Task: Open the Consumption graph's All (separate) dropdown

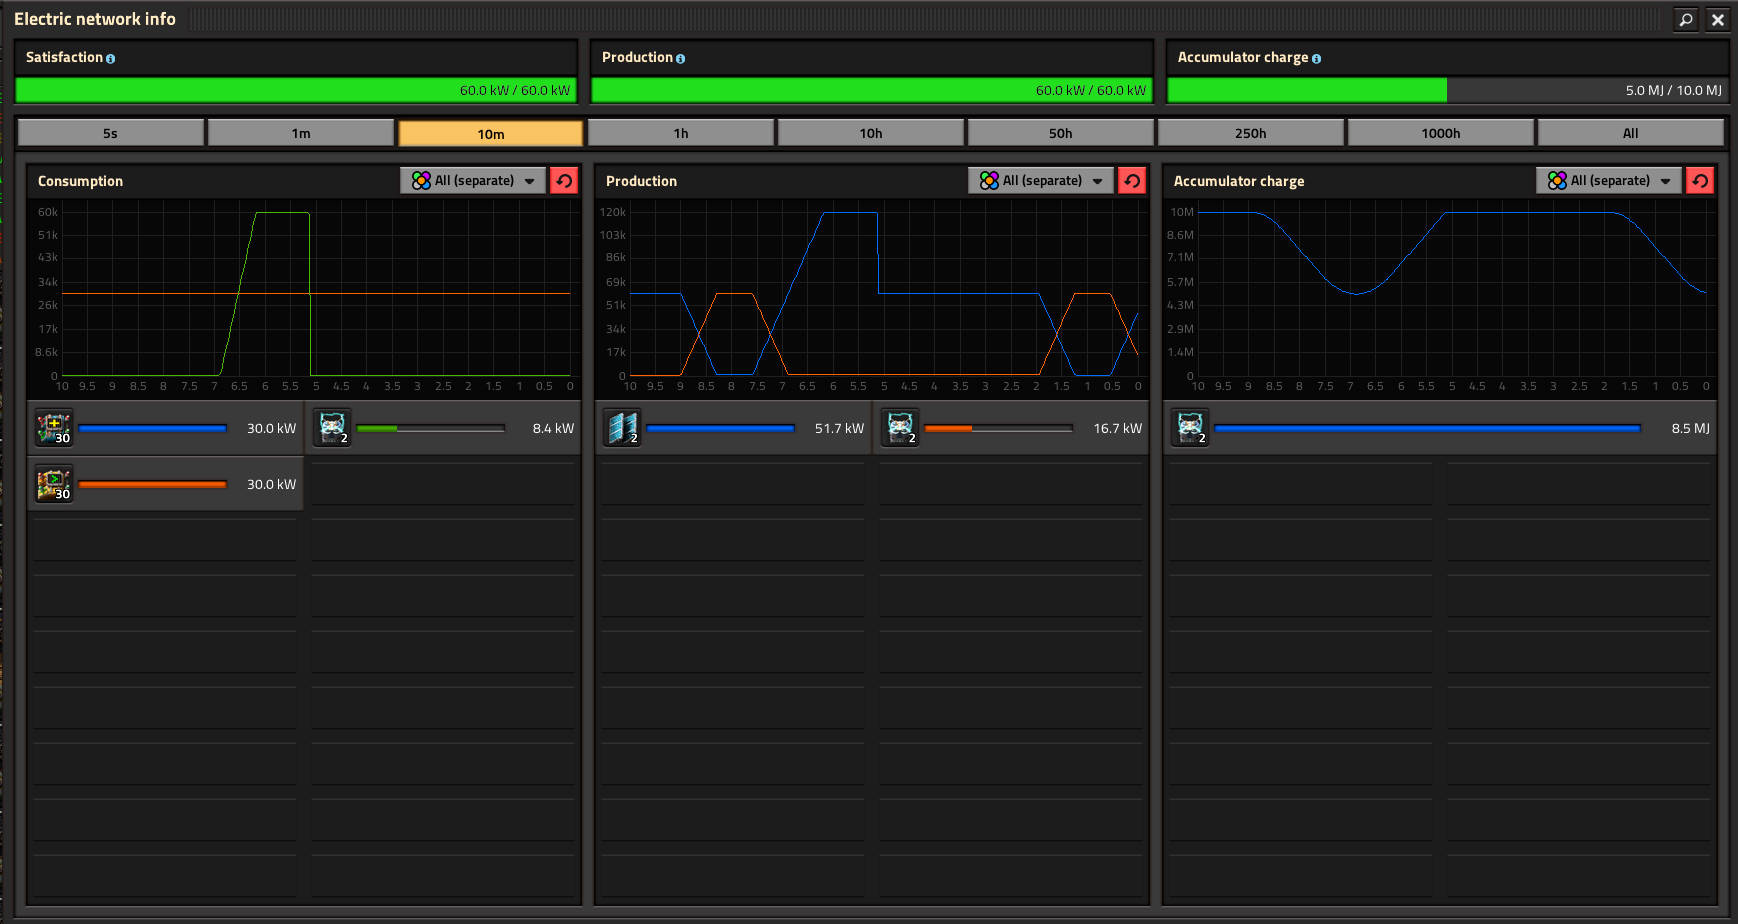Action: point(474,181)
